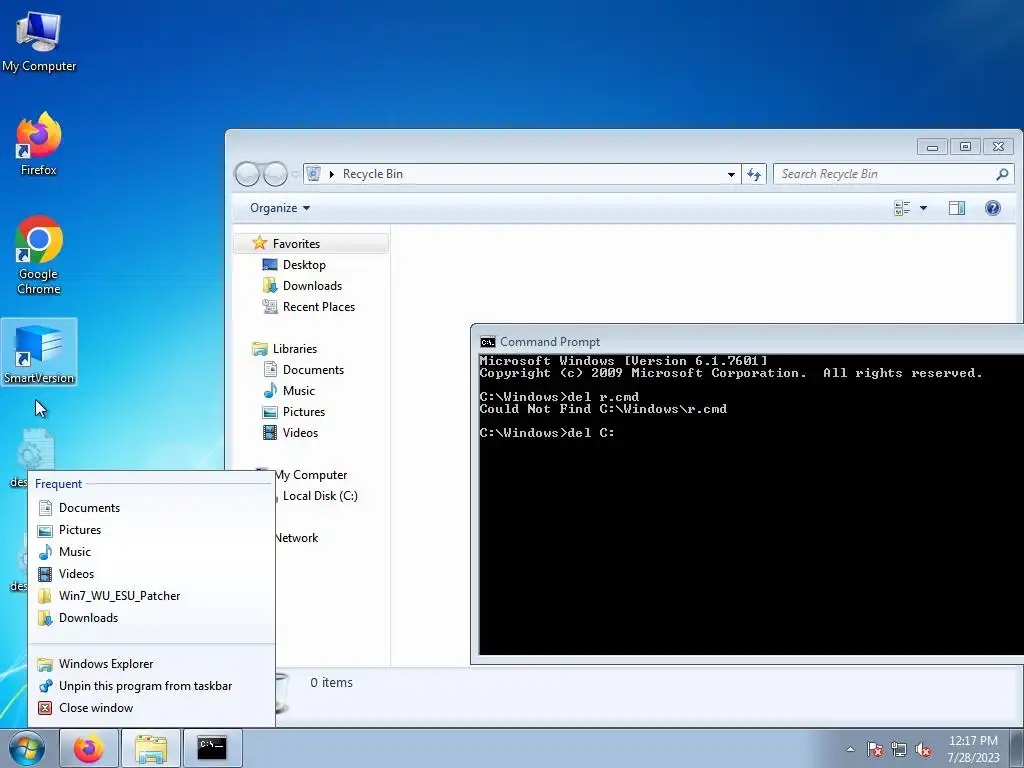Image resolution: width=1024 pixels, height=768 pixels.
Task: Open the address bar history dropdown
Action: 731,174
